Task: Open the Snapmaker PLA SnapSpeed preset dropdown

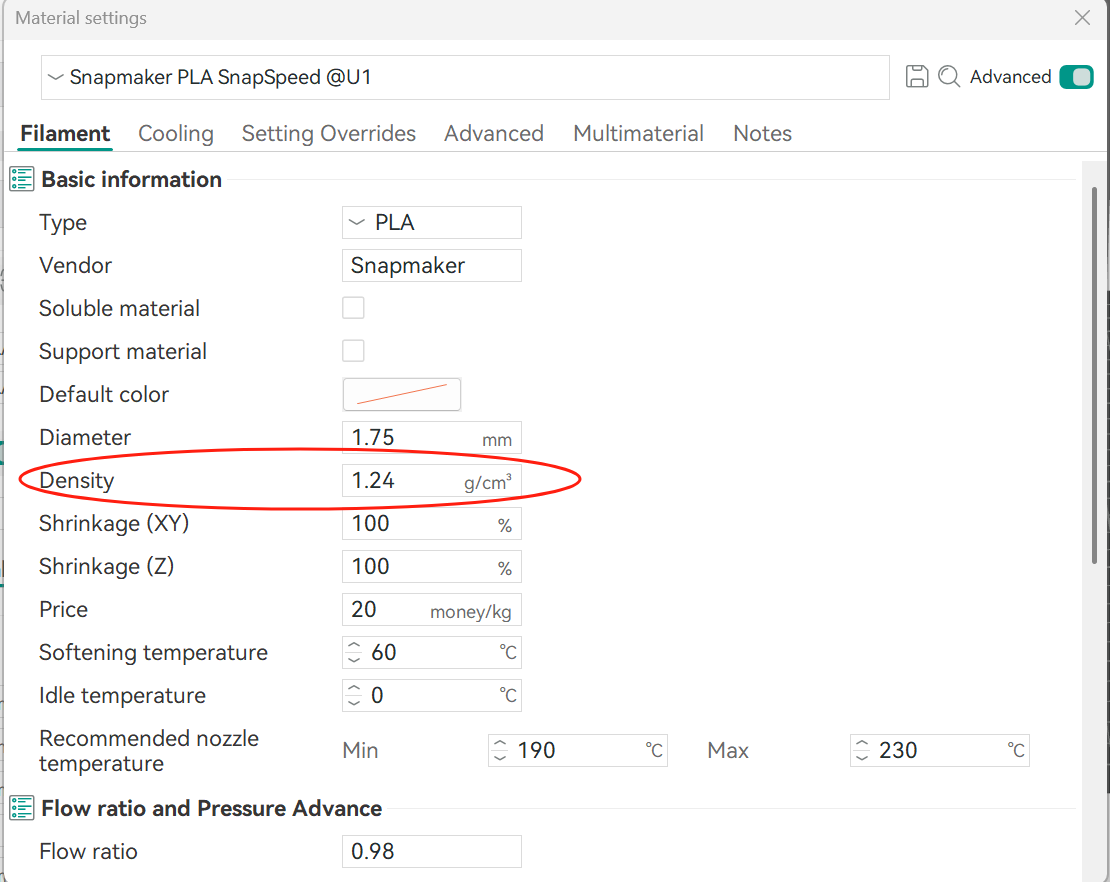Action: [464, 77]
